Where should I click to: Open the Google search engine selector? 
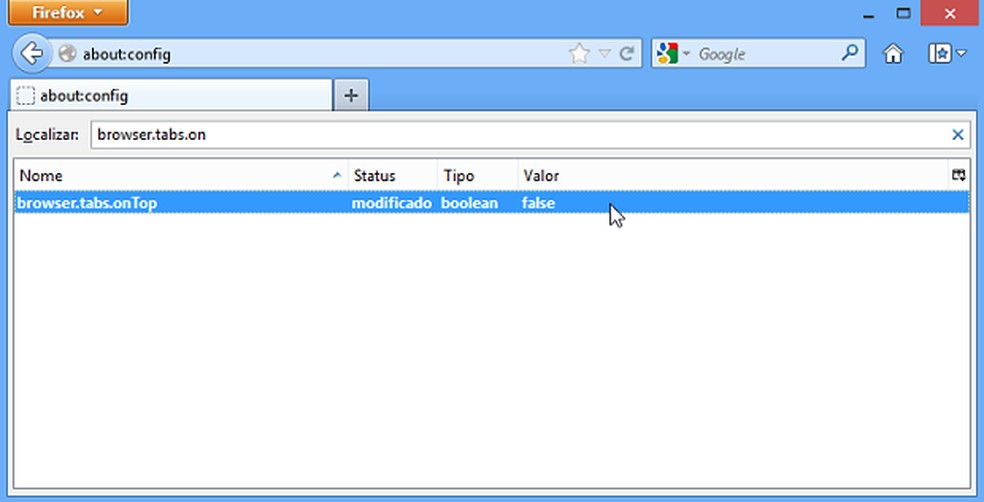(x=674, y=54)
